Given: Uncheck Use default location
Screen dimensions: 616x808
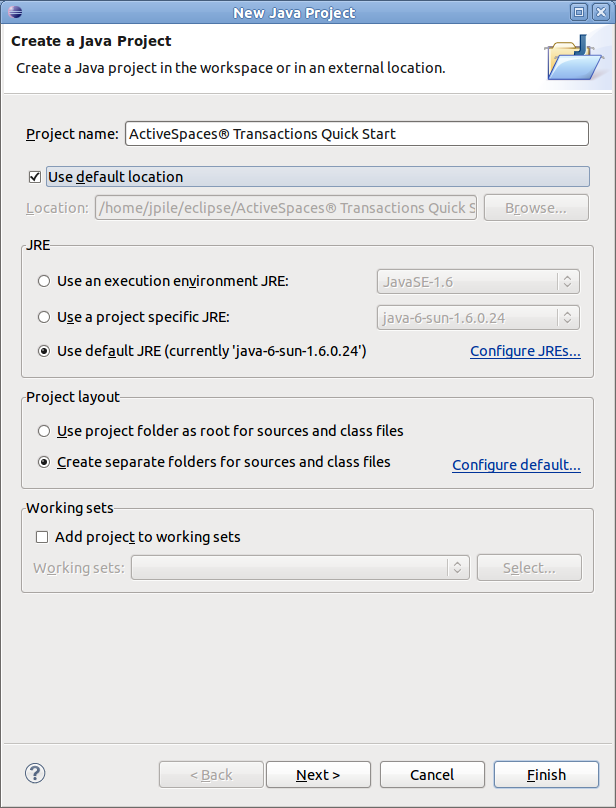Looking at the screenshot, I should (34, 176).
